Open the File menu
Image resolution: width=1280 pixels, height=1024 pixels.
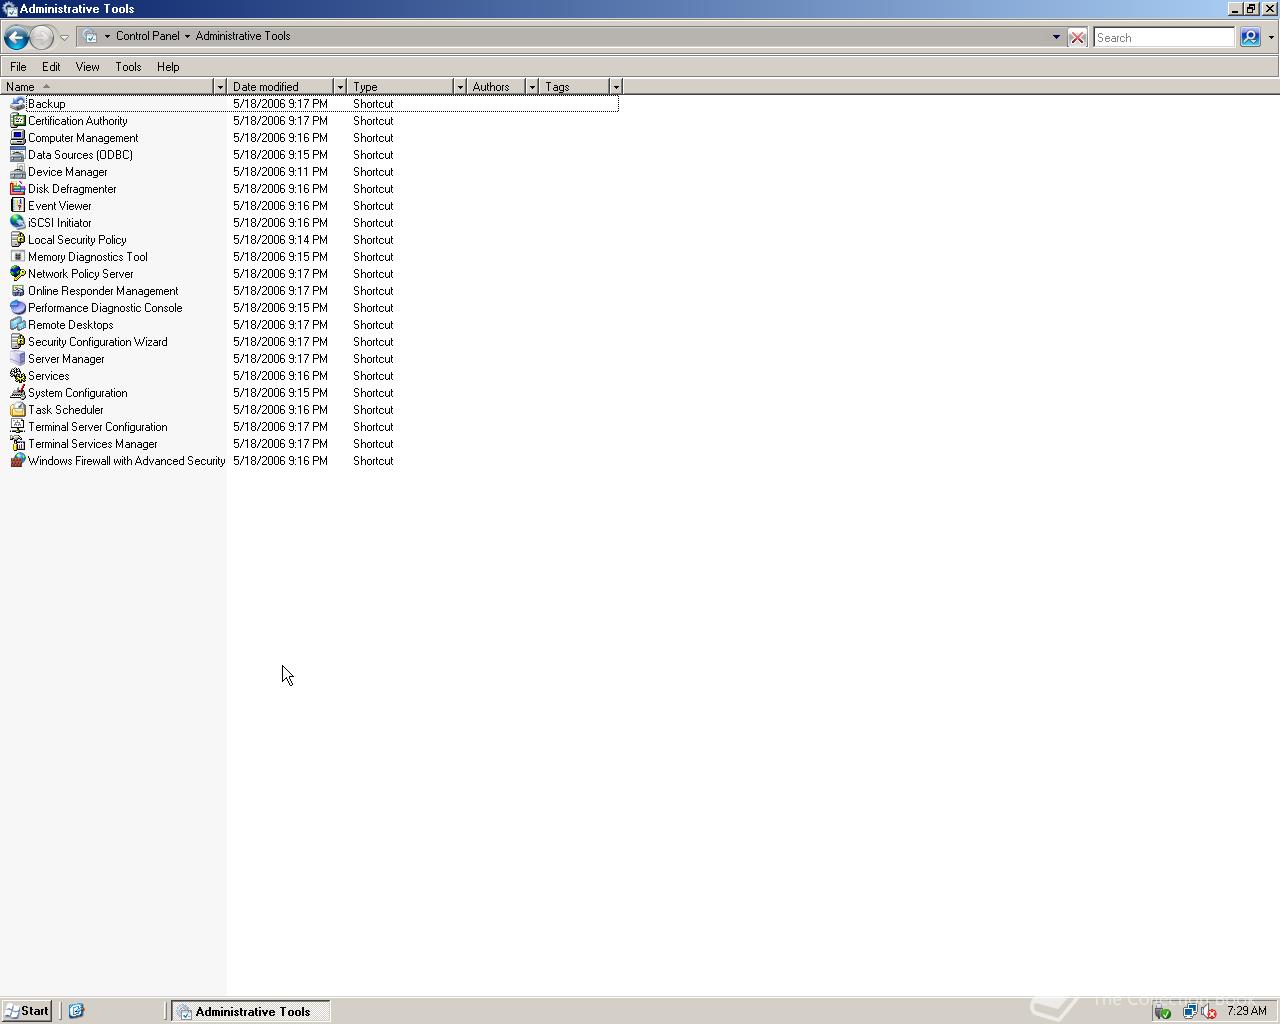(x=18, y=67)
